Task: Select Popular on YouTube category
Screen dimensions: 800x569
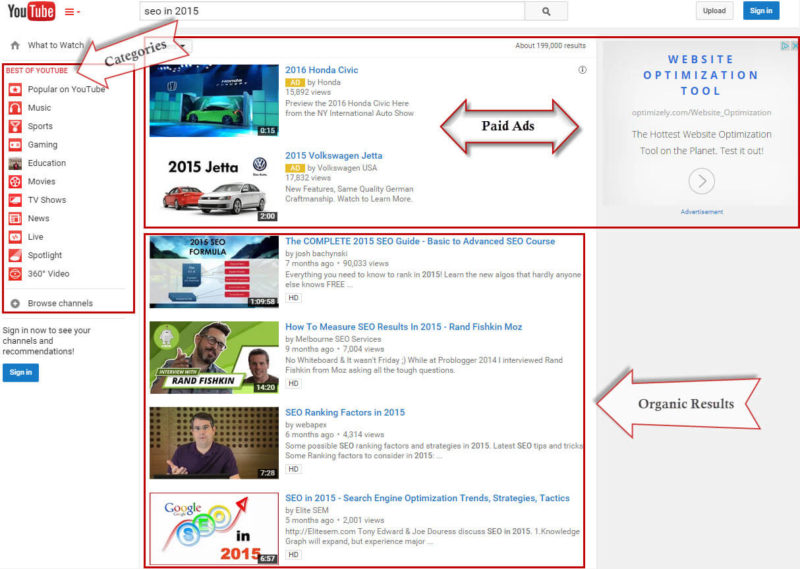Action: (66, 89)
